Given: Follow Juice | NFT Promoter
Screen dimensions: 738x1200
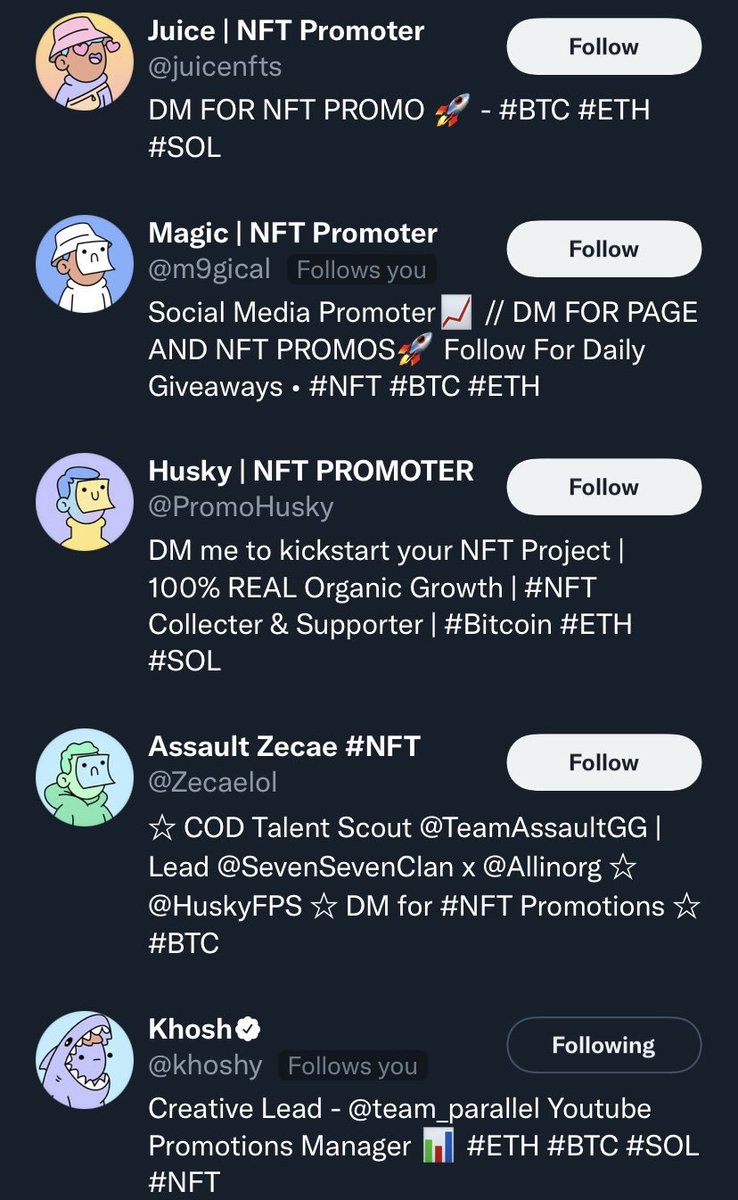Looking at the screenshot, I should click(603, 47).
